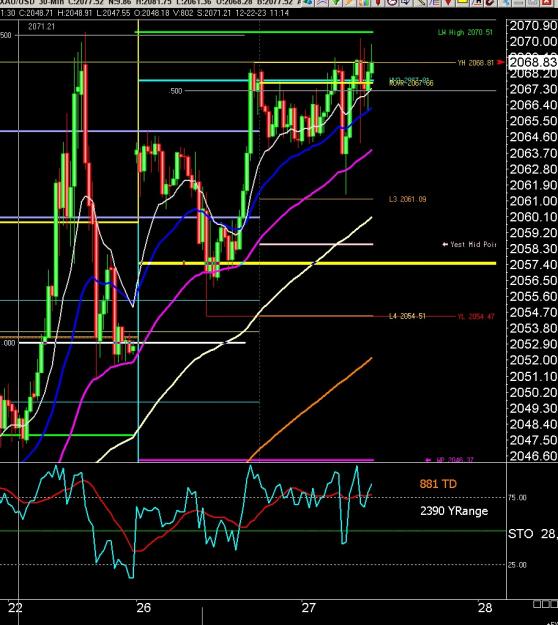Select the O:2048.18 open value in header

(x=151, y=13)
